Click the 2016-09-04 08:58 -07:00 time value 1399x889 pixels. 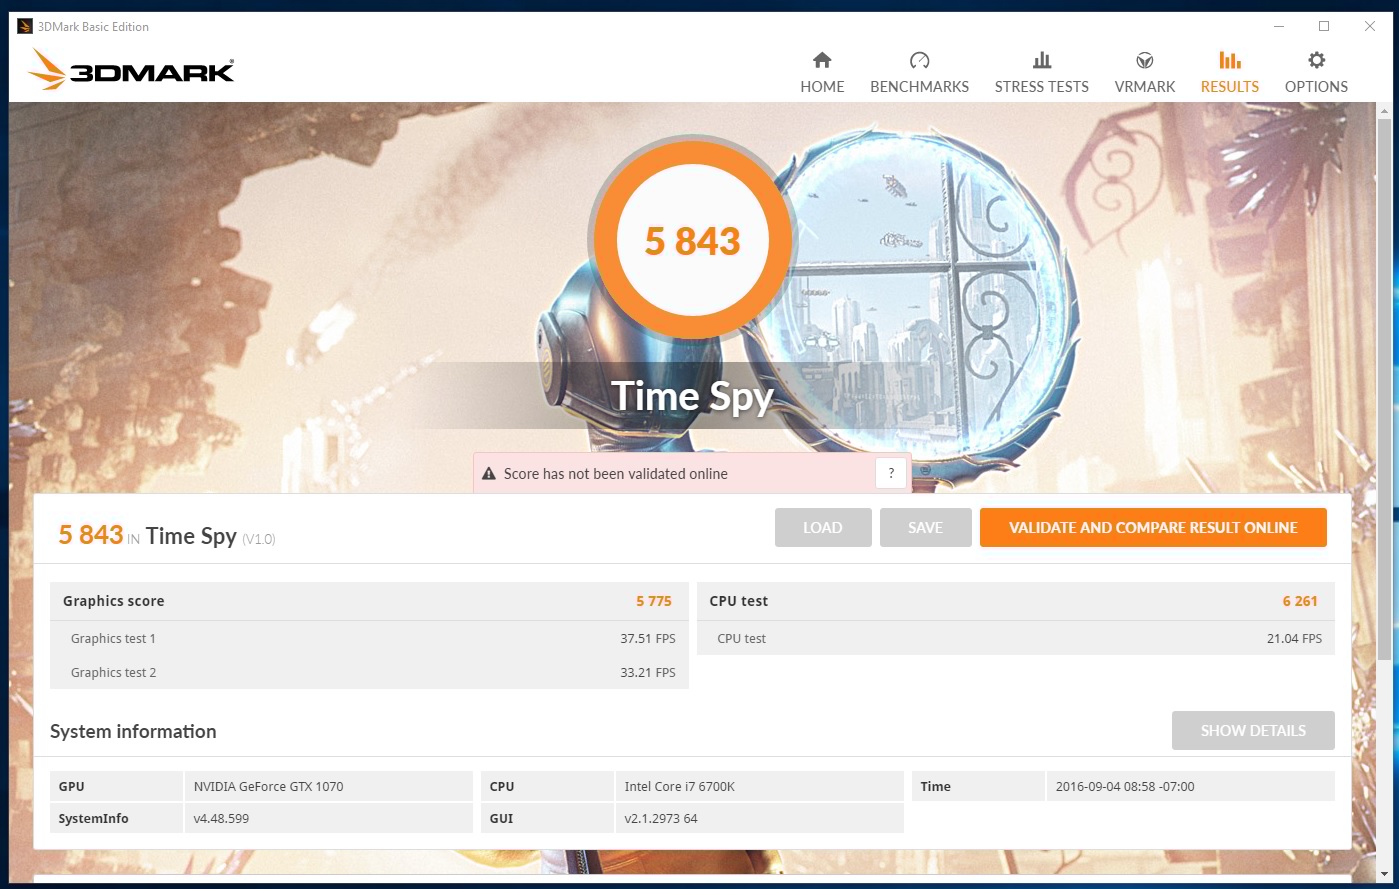click(x=1125, y=787)
